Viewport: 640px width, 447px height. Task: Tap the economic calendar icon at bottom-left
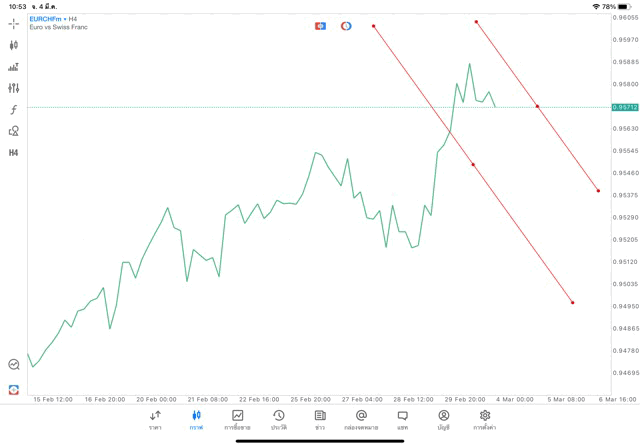pyautogui.click(x=13, y=365)
